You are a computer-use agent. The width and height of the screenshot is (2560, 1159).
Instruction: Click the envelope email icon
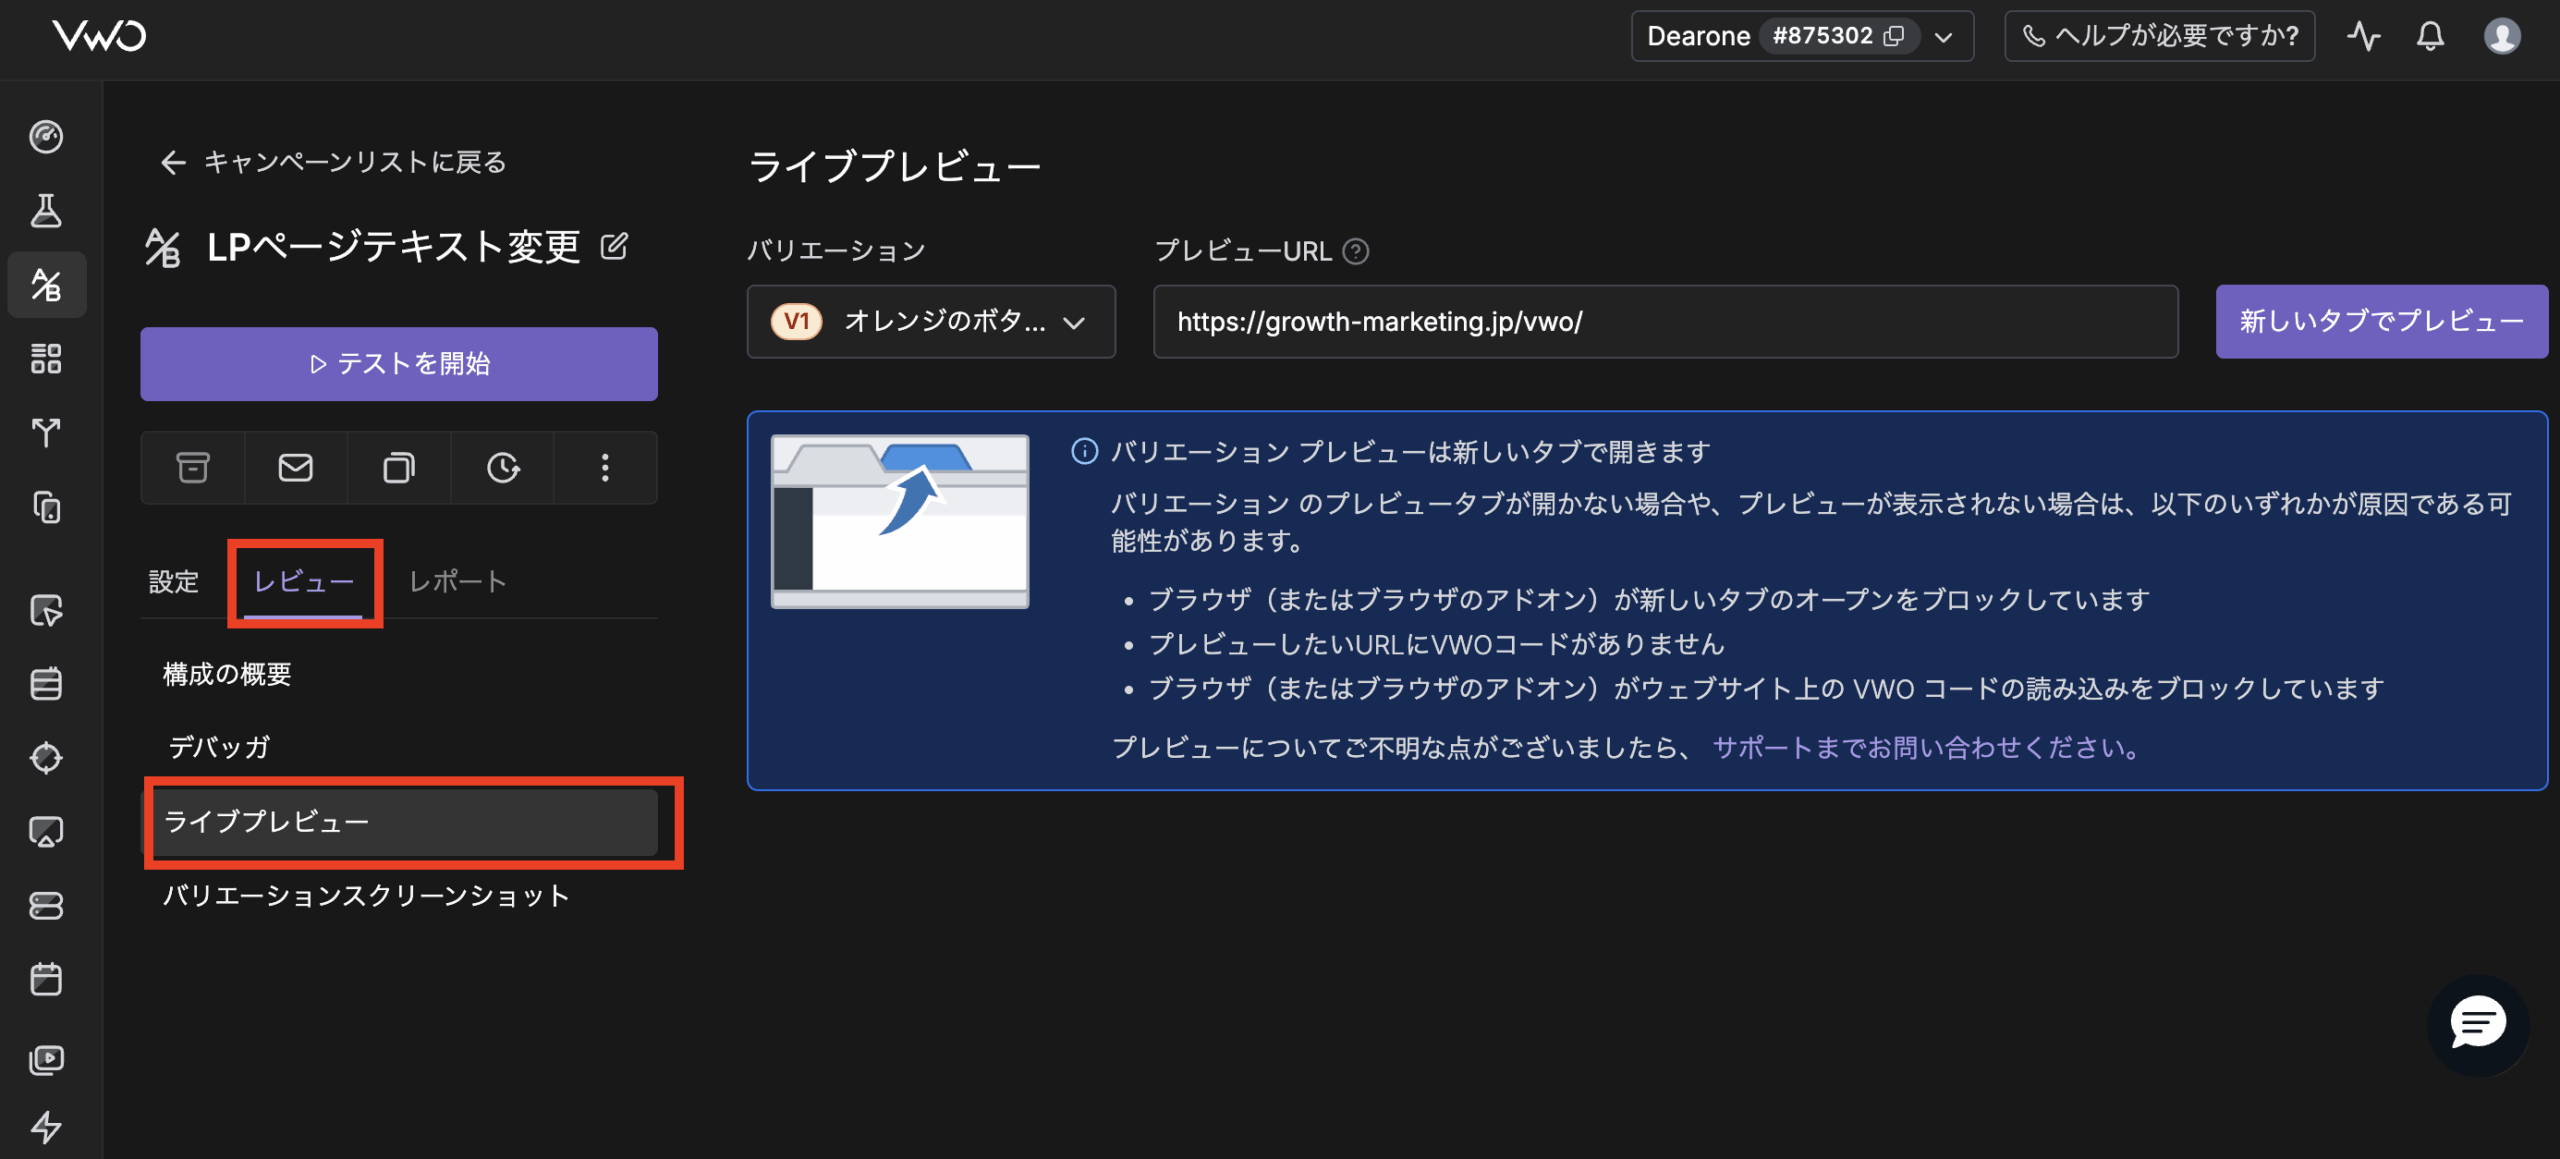(x=295, y=467)
